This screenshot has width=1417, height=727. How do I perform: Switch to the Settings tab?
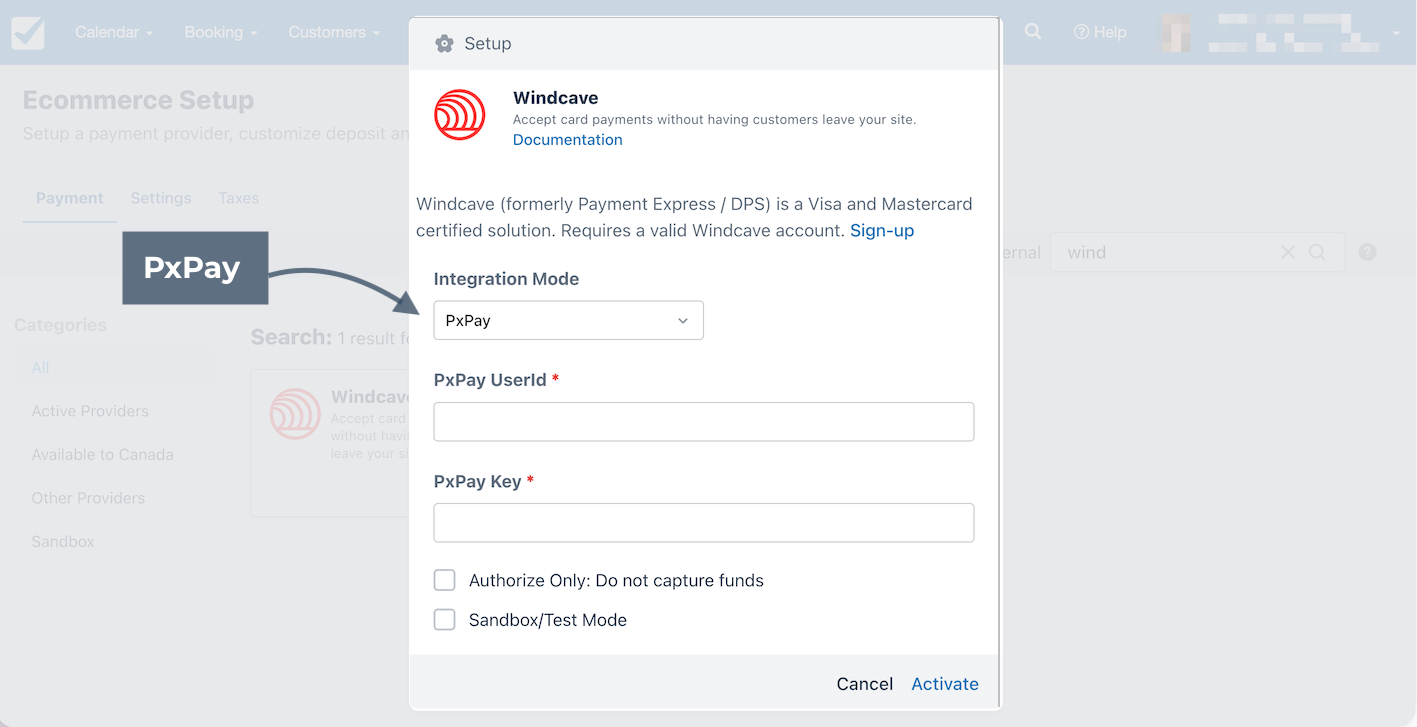click(x=161, y=198)
